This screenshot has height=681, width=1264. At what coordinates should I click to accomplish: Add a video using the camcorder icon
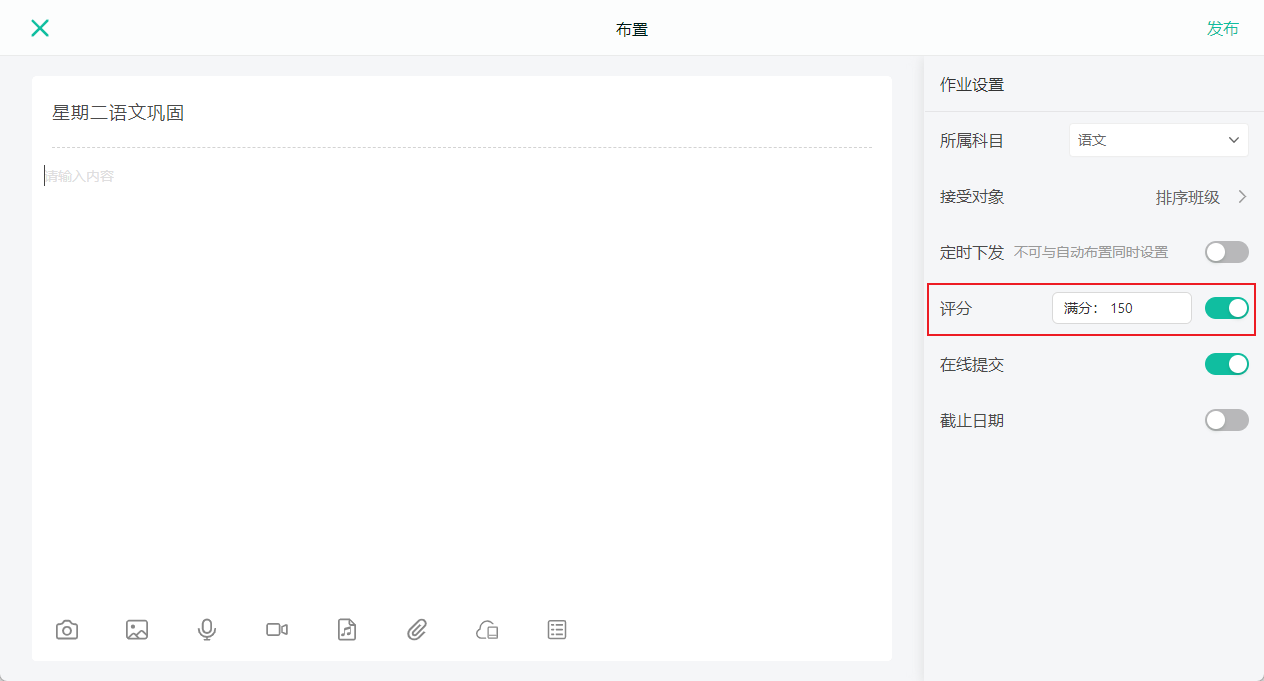coord(277,629)
